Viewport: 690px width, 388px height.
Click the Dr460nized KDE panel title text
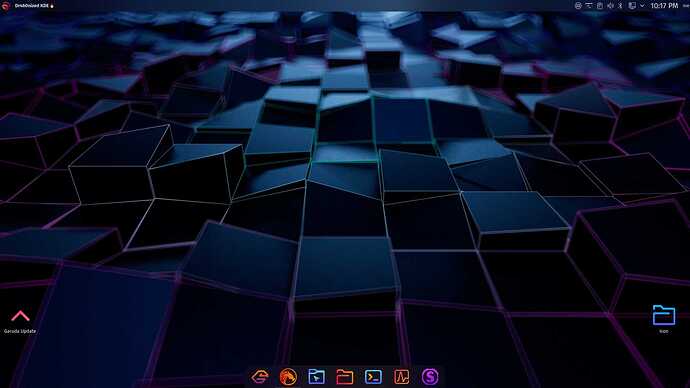(x=32, y=6)
